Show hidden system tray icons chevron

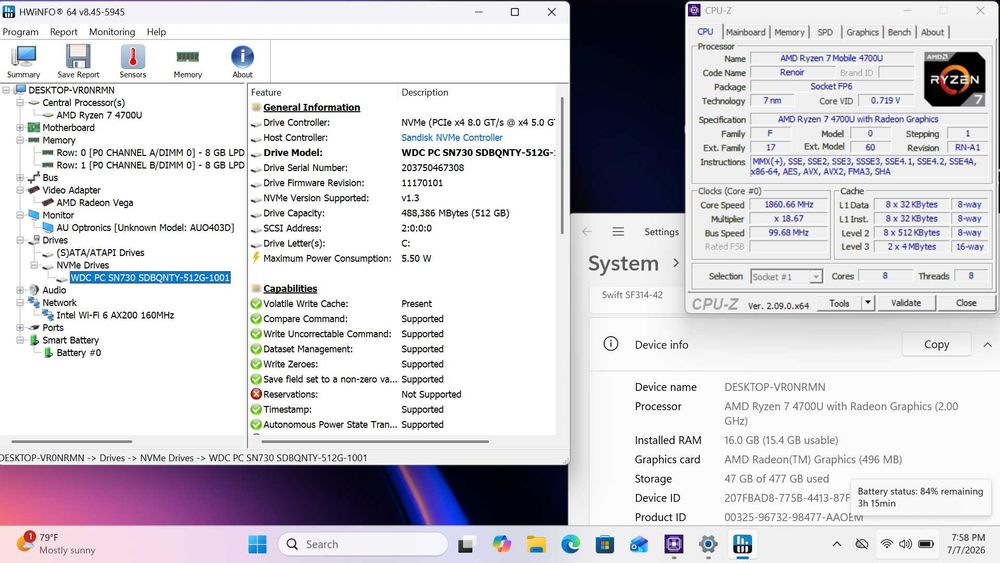[837, 544]
